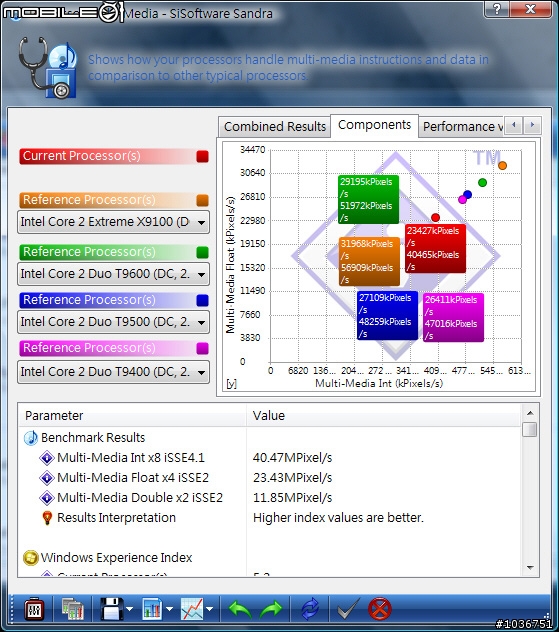This screenshot has width=559, height=632.
Task: Click the blue refresh arrows icon
Action: 310,609
